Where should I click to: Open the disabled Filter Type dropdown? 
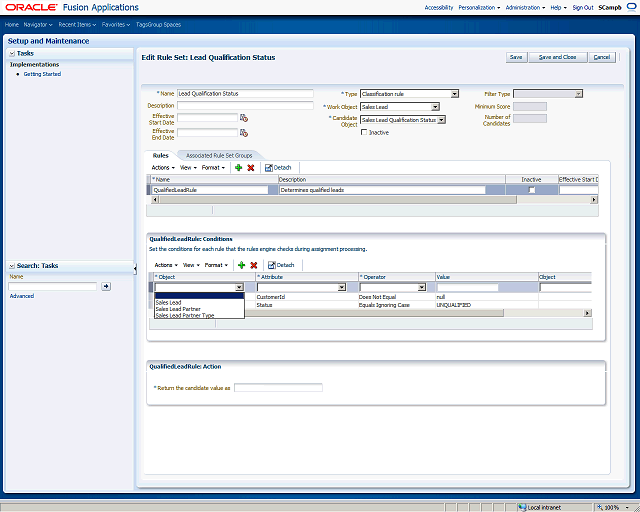click(x=578, y=94)
